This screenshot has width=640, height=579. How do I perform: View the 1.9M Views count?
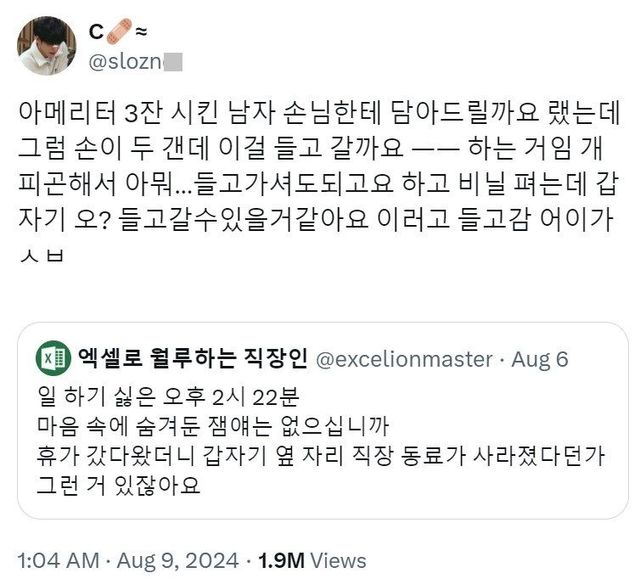point(312,560)
